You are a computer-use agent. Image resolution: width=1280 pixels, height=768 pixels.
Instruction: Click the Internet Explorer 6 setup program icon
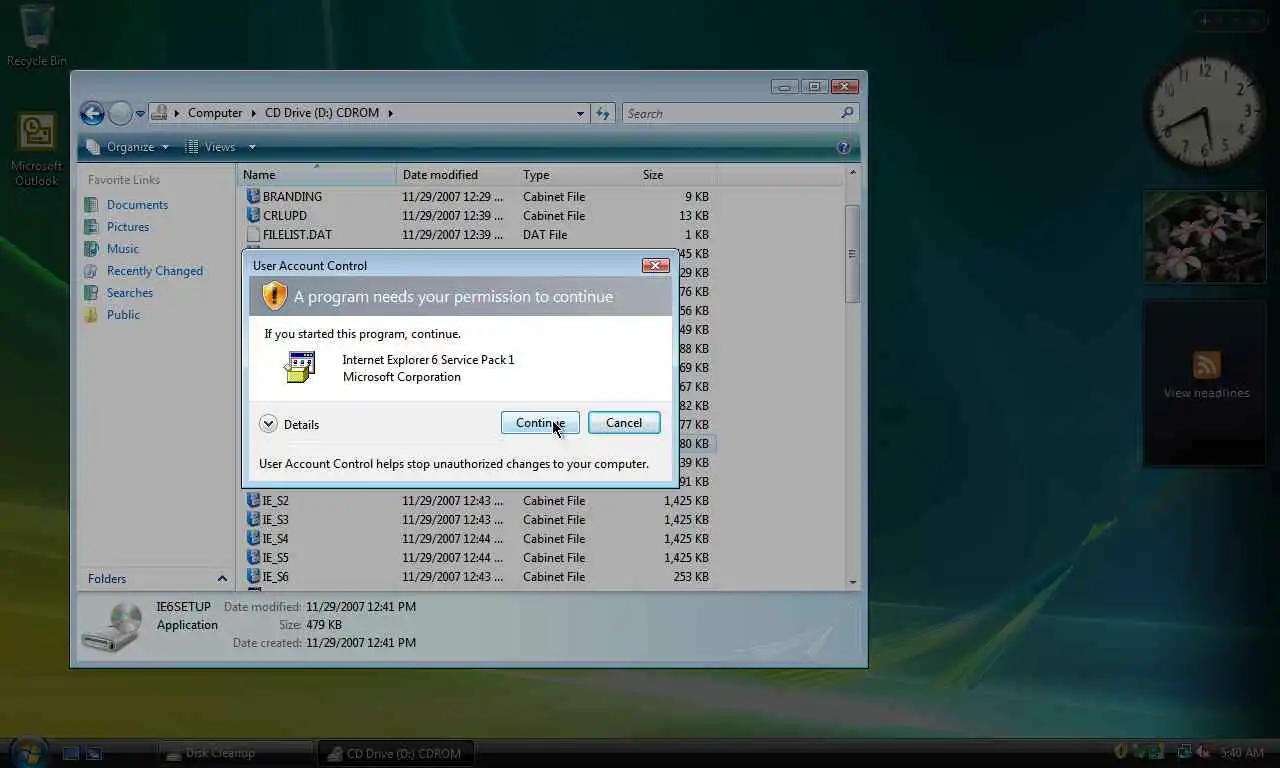(x=300, y=367)
